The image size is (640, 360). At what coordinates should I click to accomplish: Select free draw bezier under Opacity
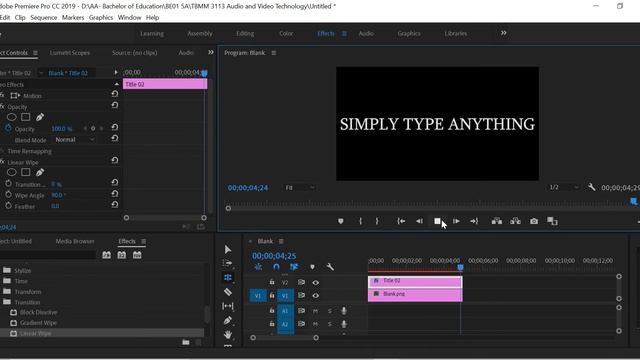click(x=40, y=117)
